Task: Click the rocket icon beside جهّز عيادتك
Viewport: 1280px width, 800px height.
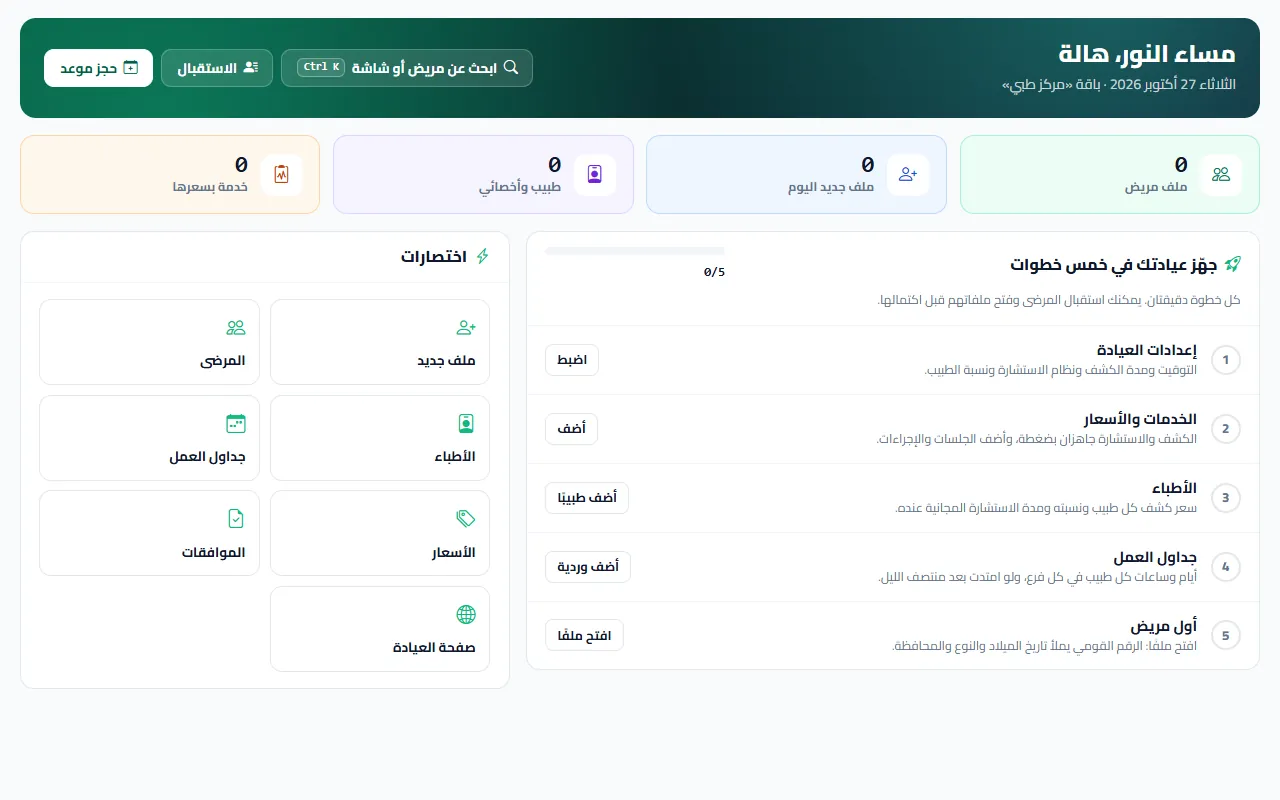Action: [1233, 264]
